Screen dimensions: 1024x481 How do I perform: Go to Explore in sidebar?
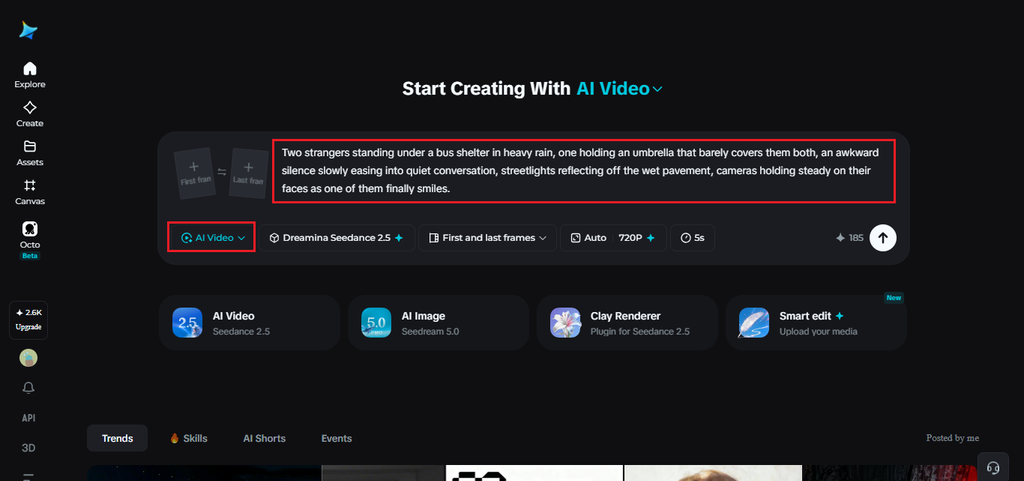point(29,75)
